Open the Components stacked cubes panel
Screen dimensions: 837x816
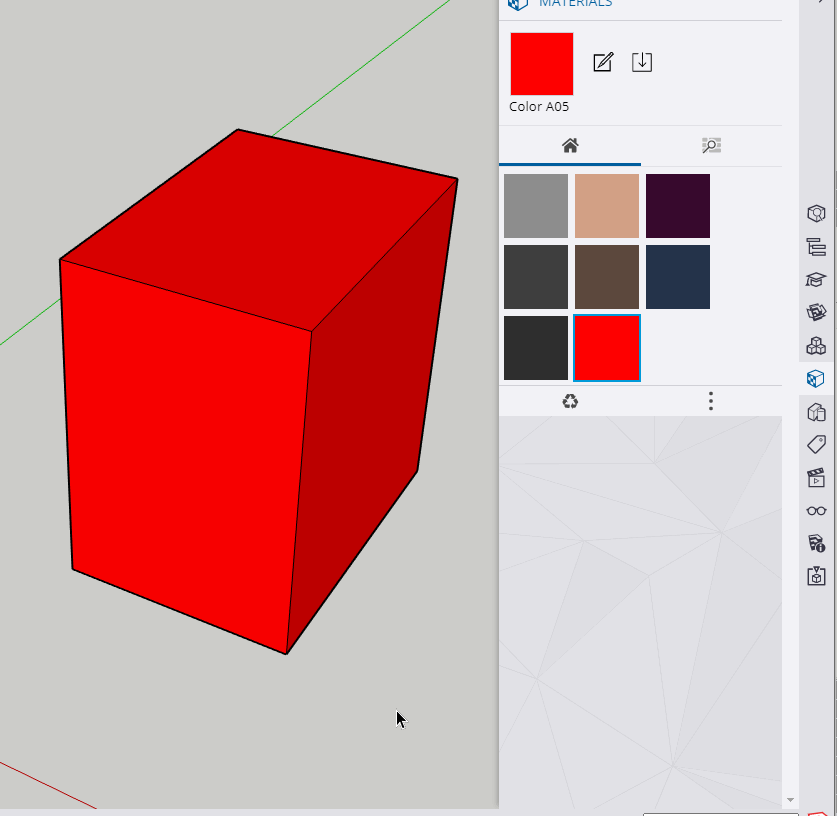click(816, 346)
